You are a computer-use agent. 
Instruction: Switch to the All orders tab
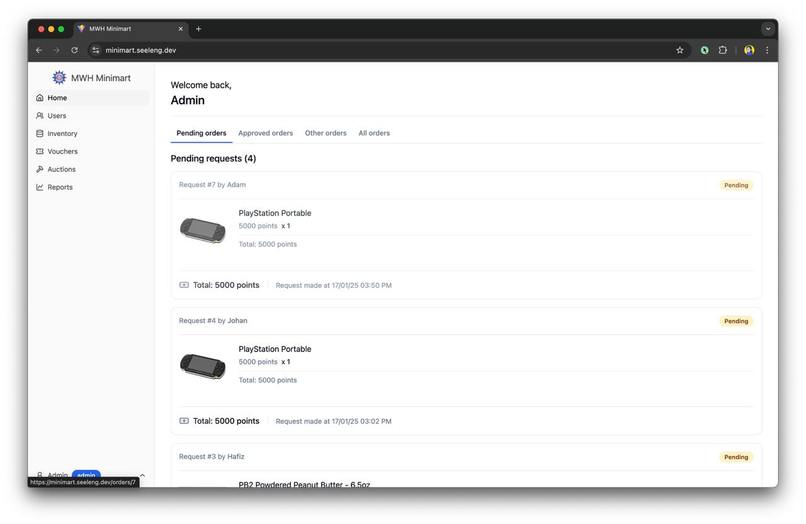[x=374, y=133]
